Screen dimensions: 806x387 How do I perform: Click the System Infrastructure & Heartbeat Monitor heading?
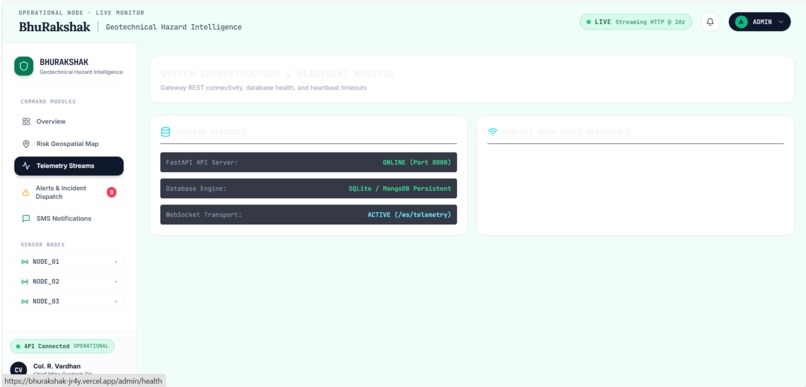(x=277, y=75)
